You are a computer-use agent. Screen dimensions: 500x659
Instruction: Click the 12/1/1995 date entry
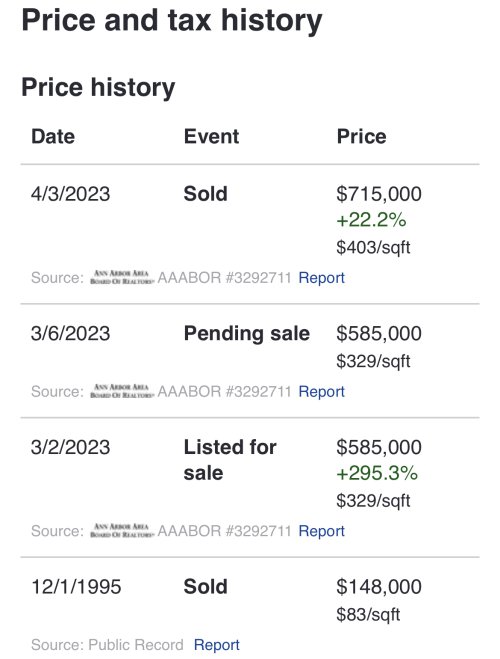[76, 587]
